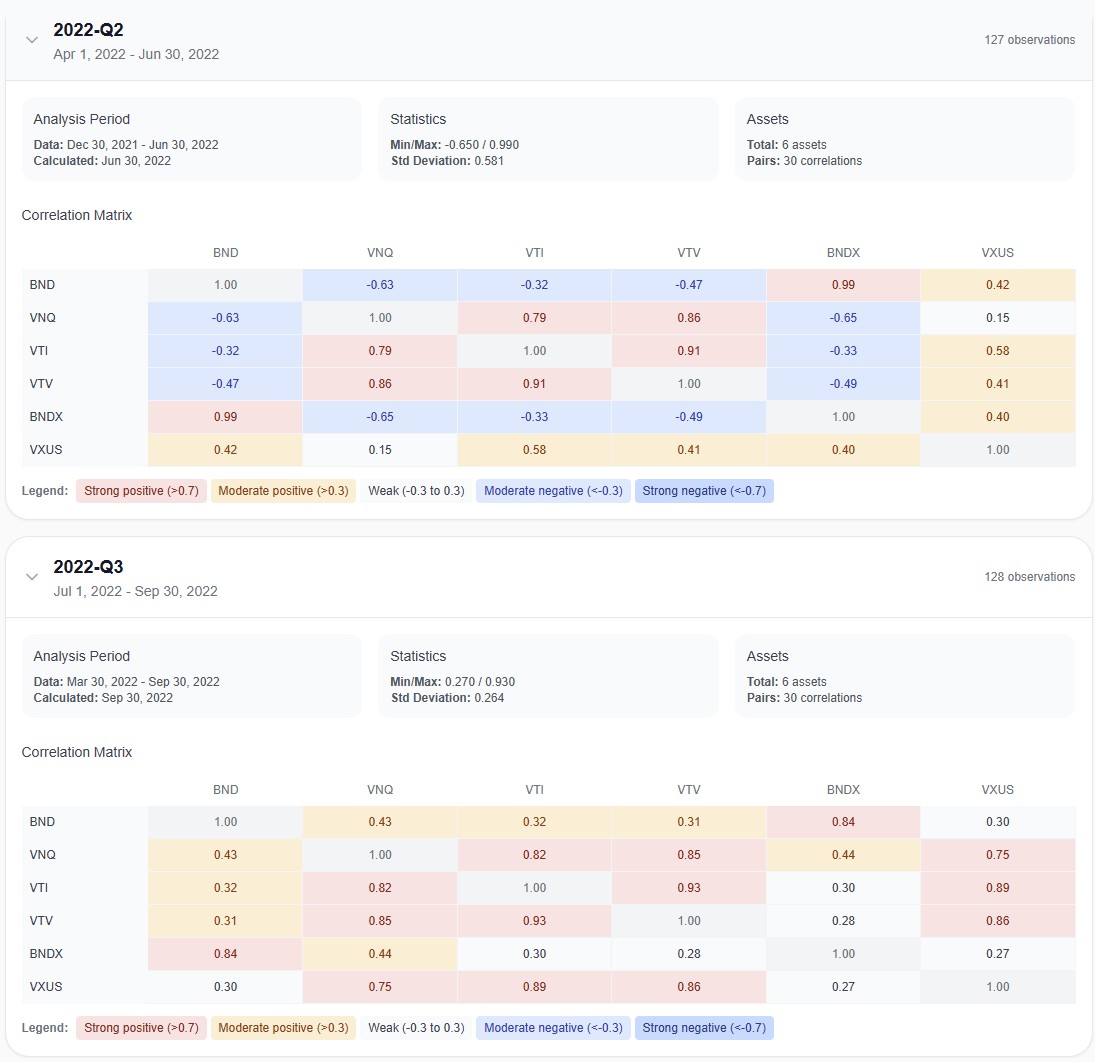
Task: Open the 2022-Q2 heading
Action: tap(89, 30)
